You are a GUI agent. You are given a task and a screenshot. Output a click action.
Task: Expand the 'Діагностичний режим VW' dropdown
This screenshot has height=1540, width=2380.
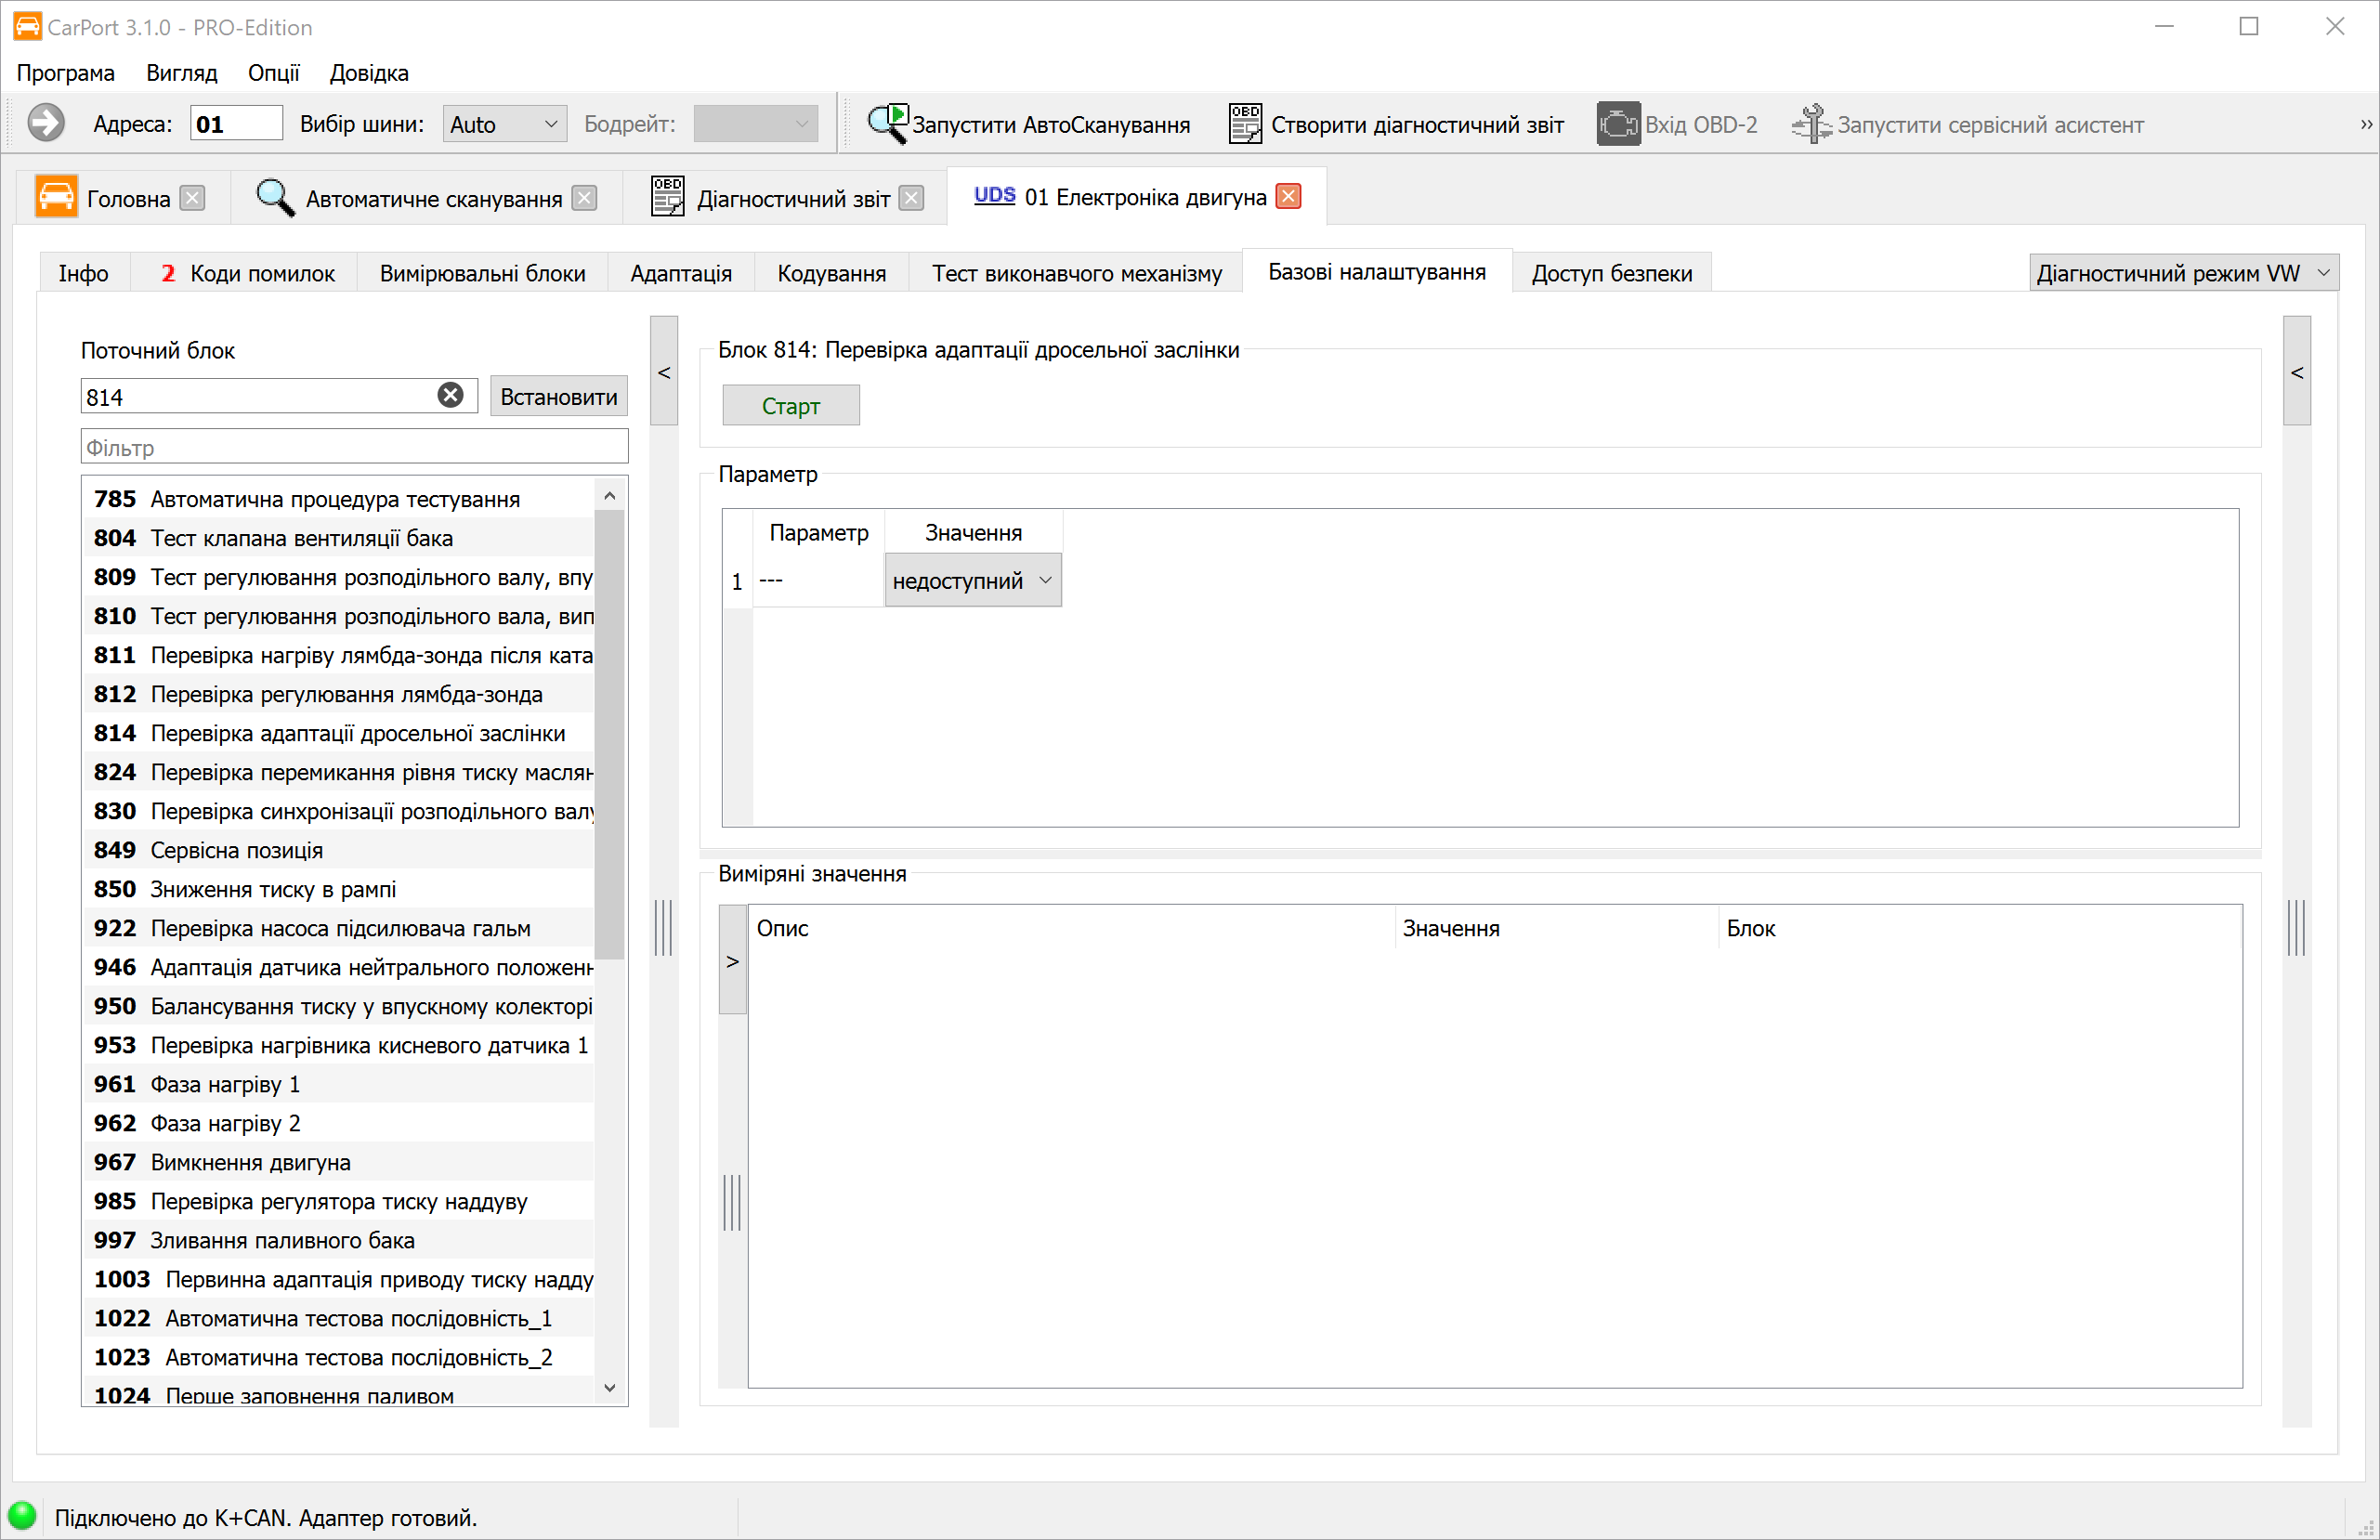2182,273
